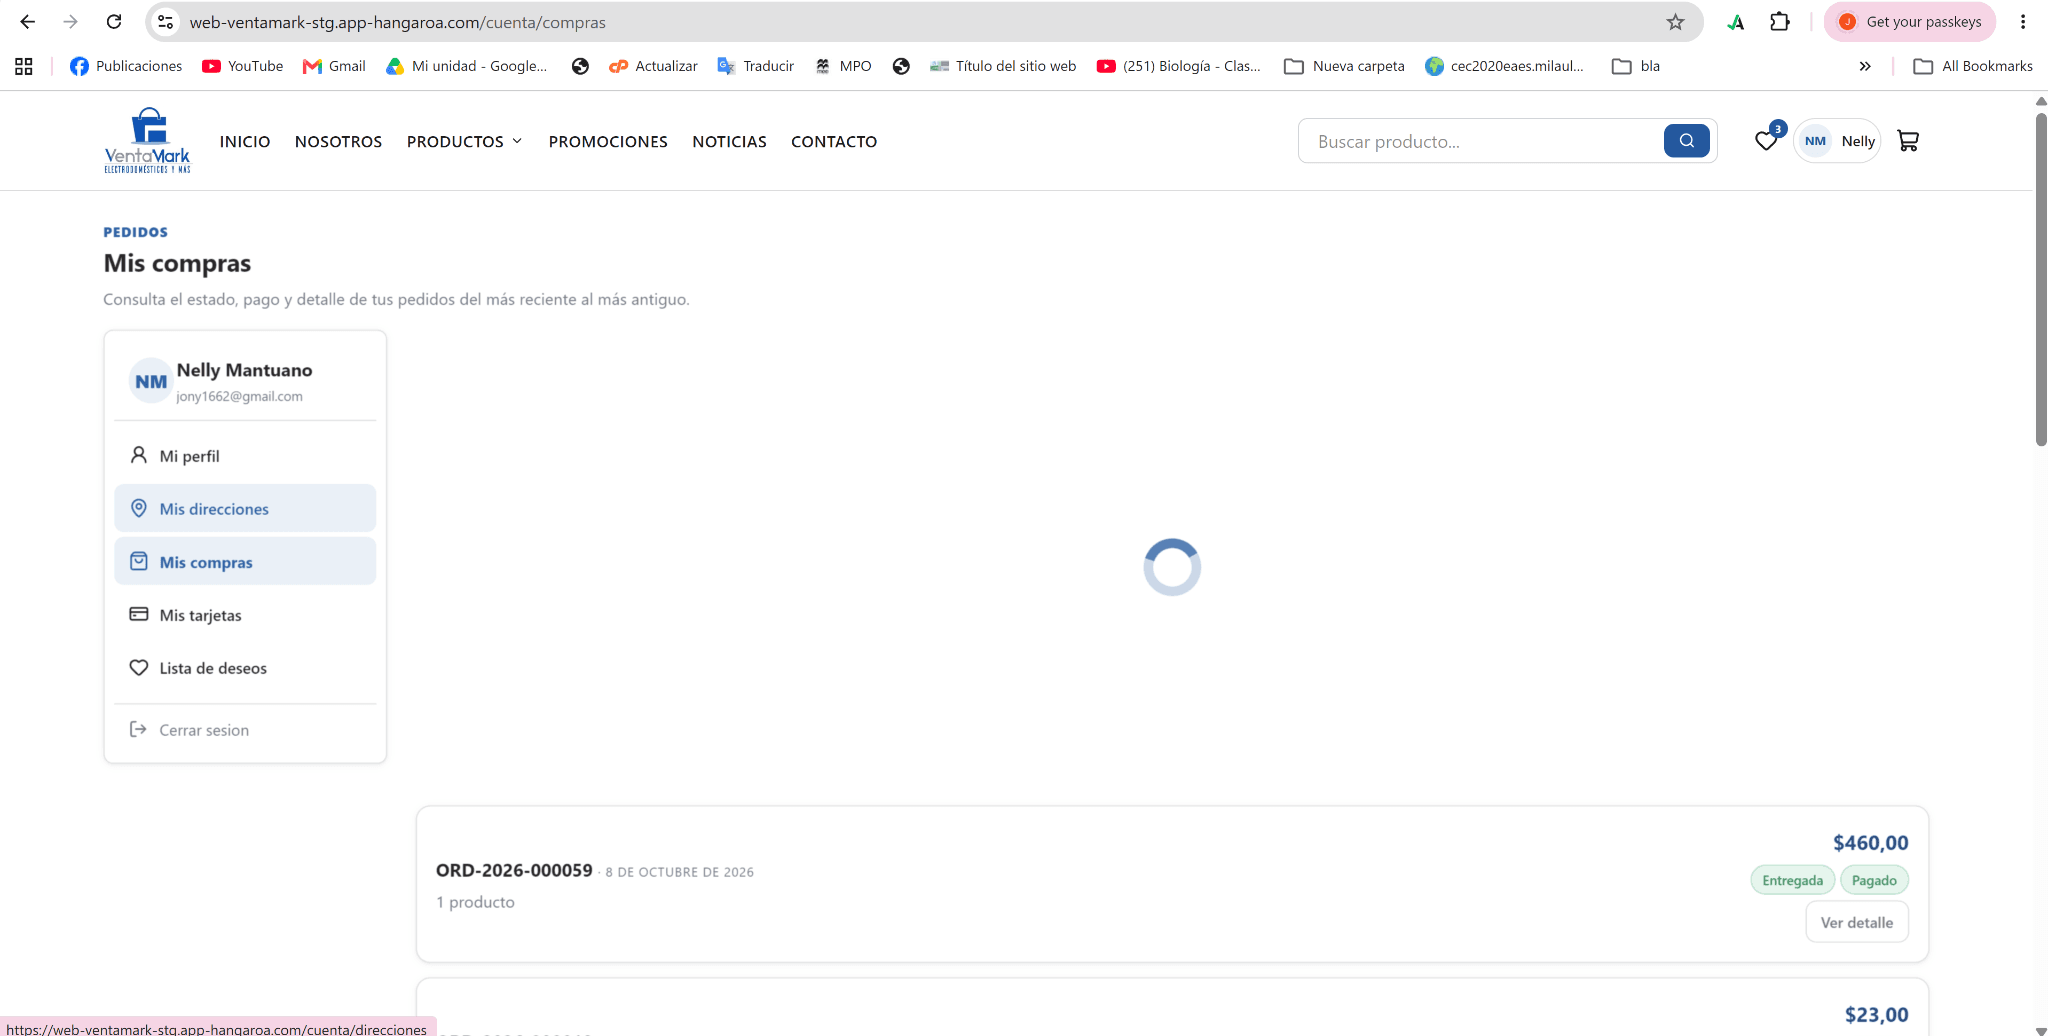Click the vertical page scrollbar
The width and height of the screenshot is (2048, 1036).
pyautogui.click(x=2041, y=280)
